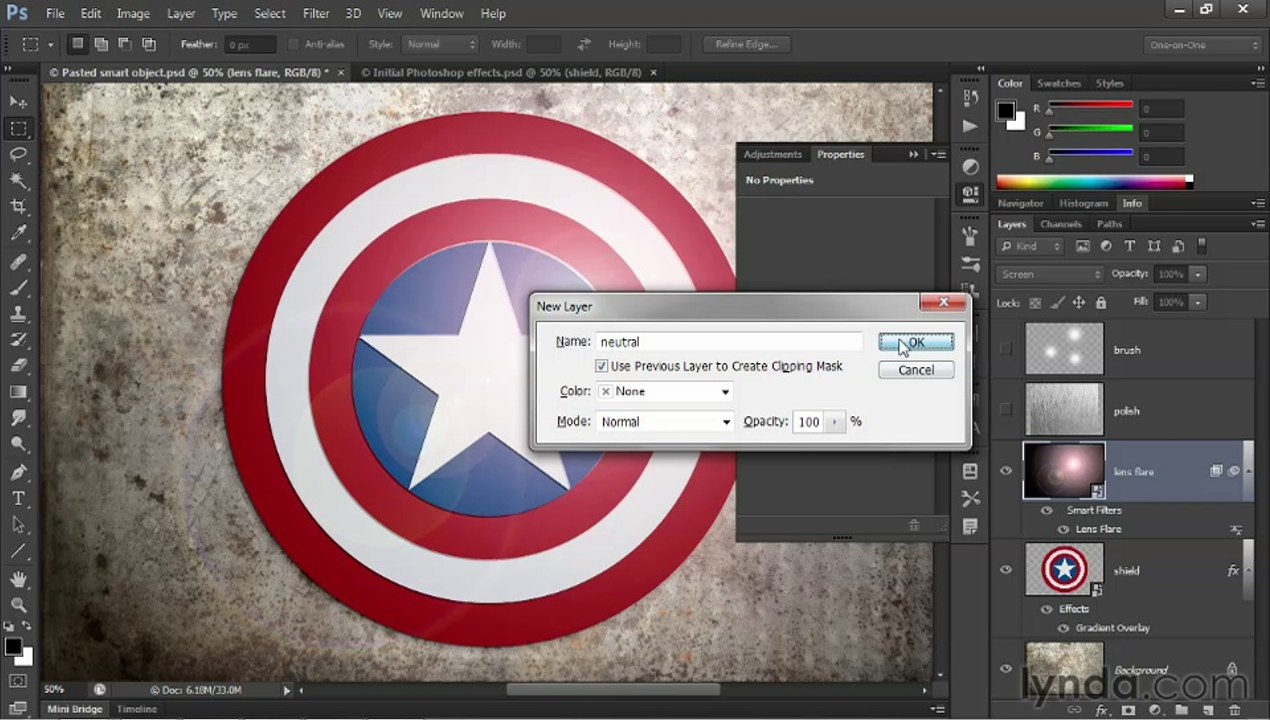
Task: Uncheck Use Previous Layer to Create Clipping Mask
Action: pyautogui.click(x=601, y=366)
